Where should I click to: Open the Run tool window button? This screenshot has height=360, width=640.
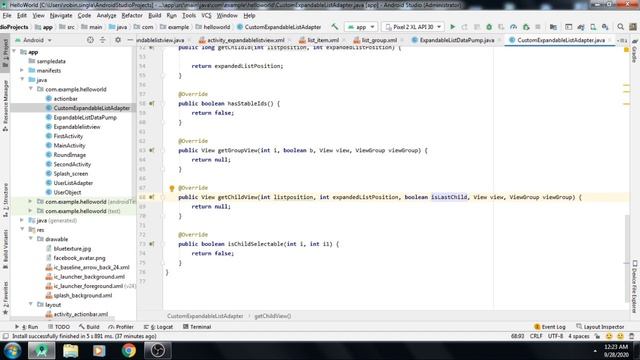pos(26,327)
